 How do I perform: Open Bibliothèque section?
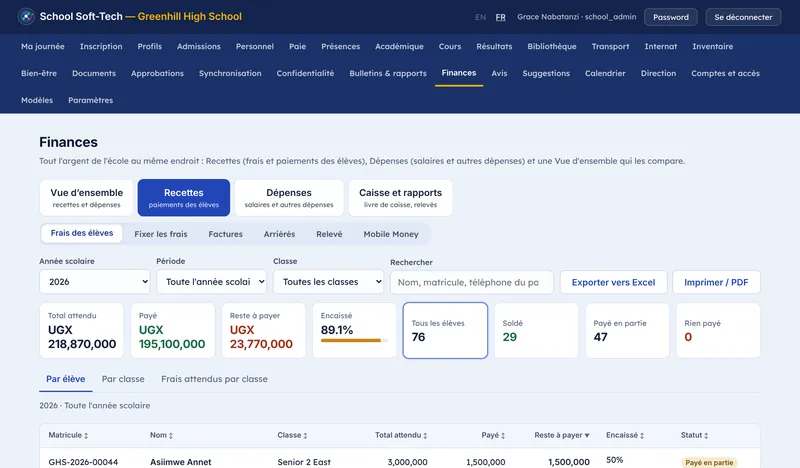point(552,46)
